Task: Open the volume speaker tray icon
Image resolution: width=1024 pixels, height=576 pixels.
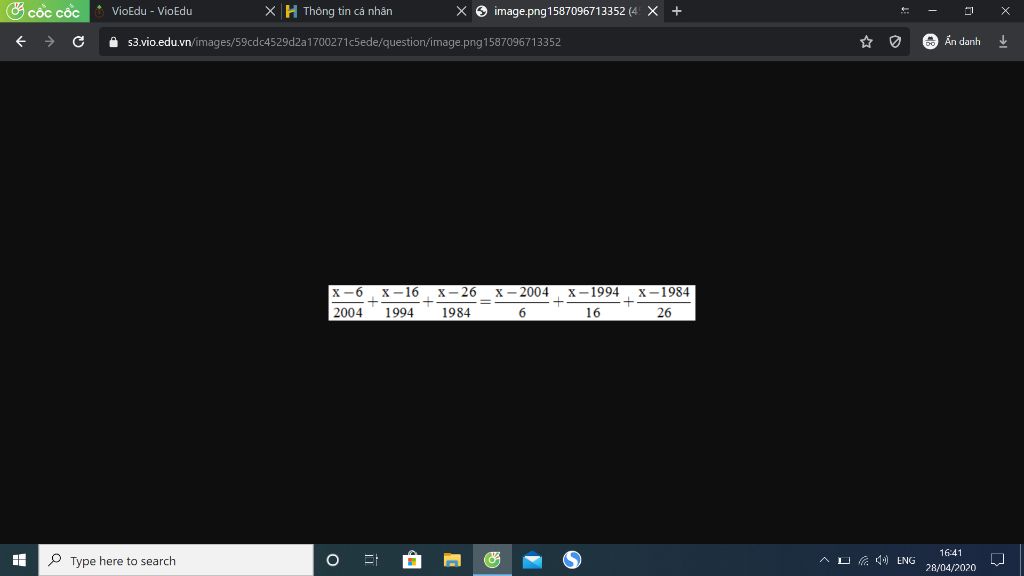Action: coord(882,560)
